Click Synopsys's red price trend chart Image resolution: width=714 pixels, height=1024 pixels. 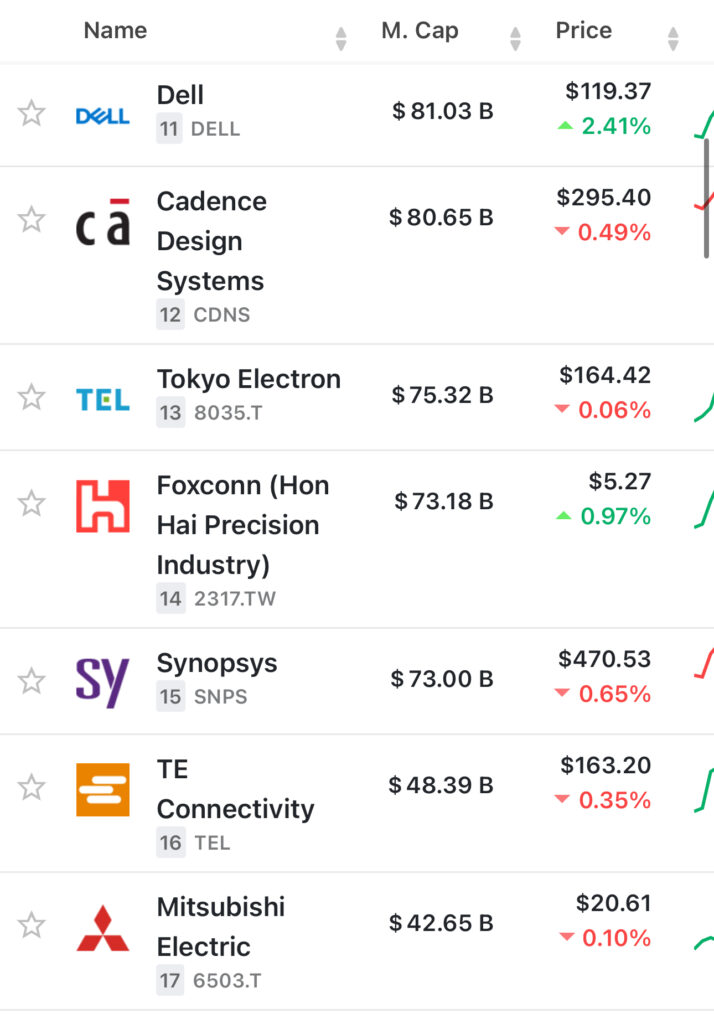704,664
